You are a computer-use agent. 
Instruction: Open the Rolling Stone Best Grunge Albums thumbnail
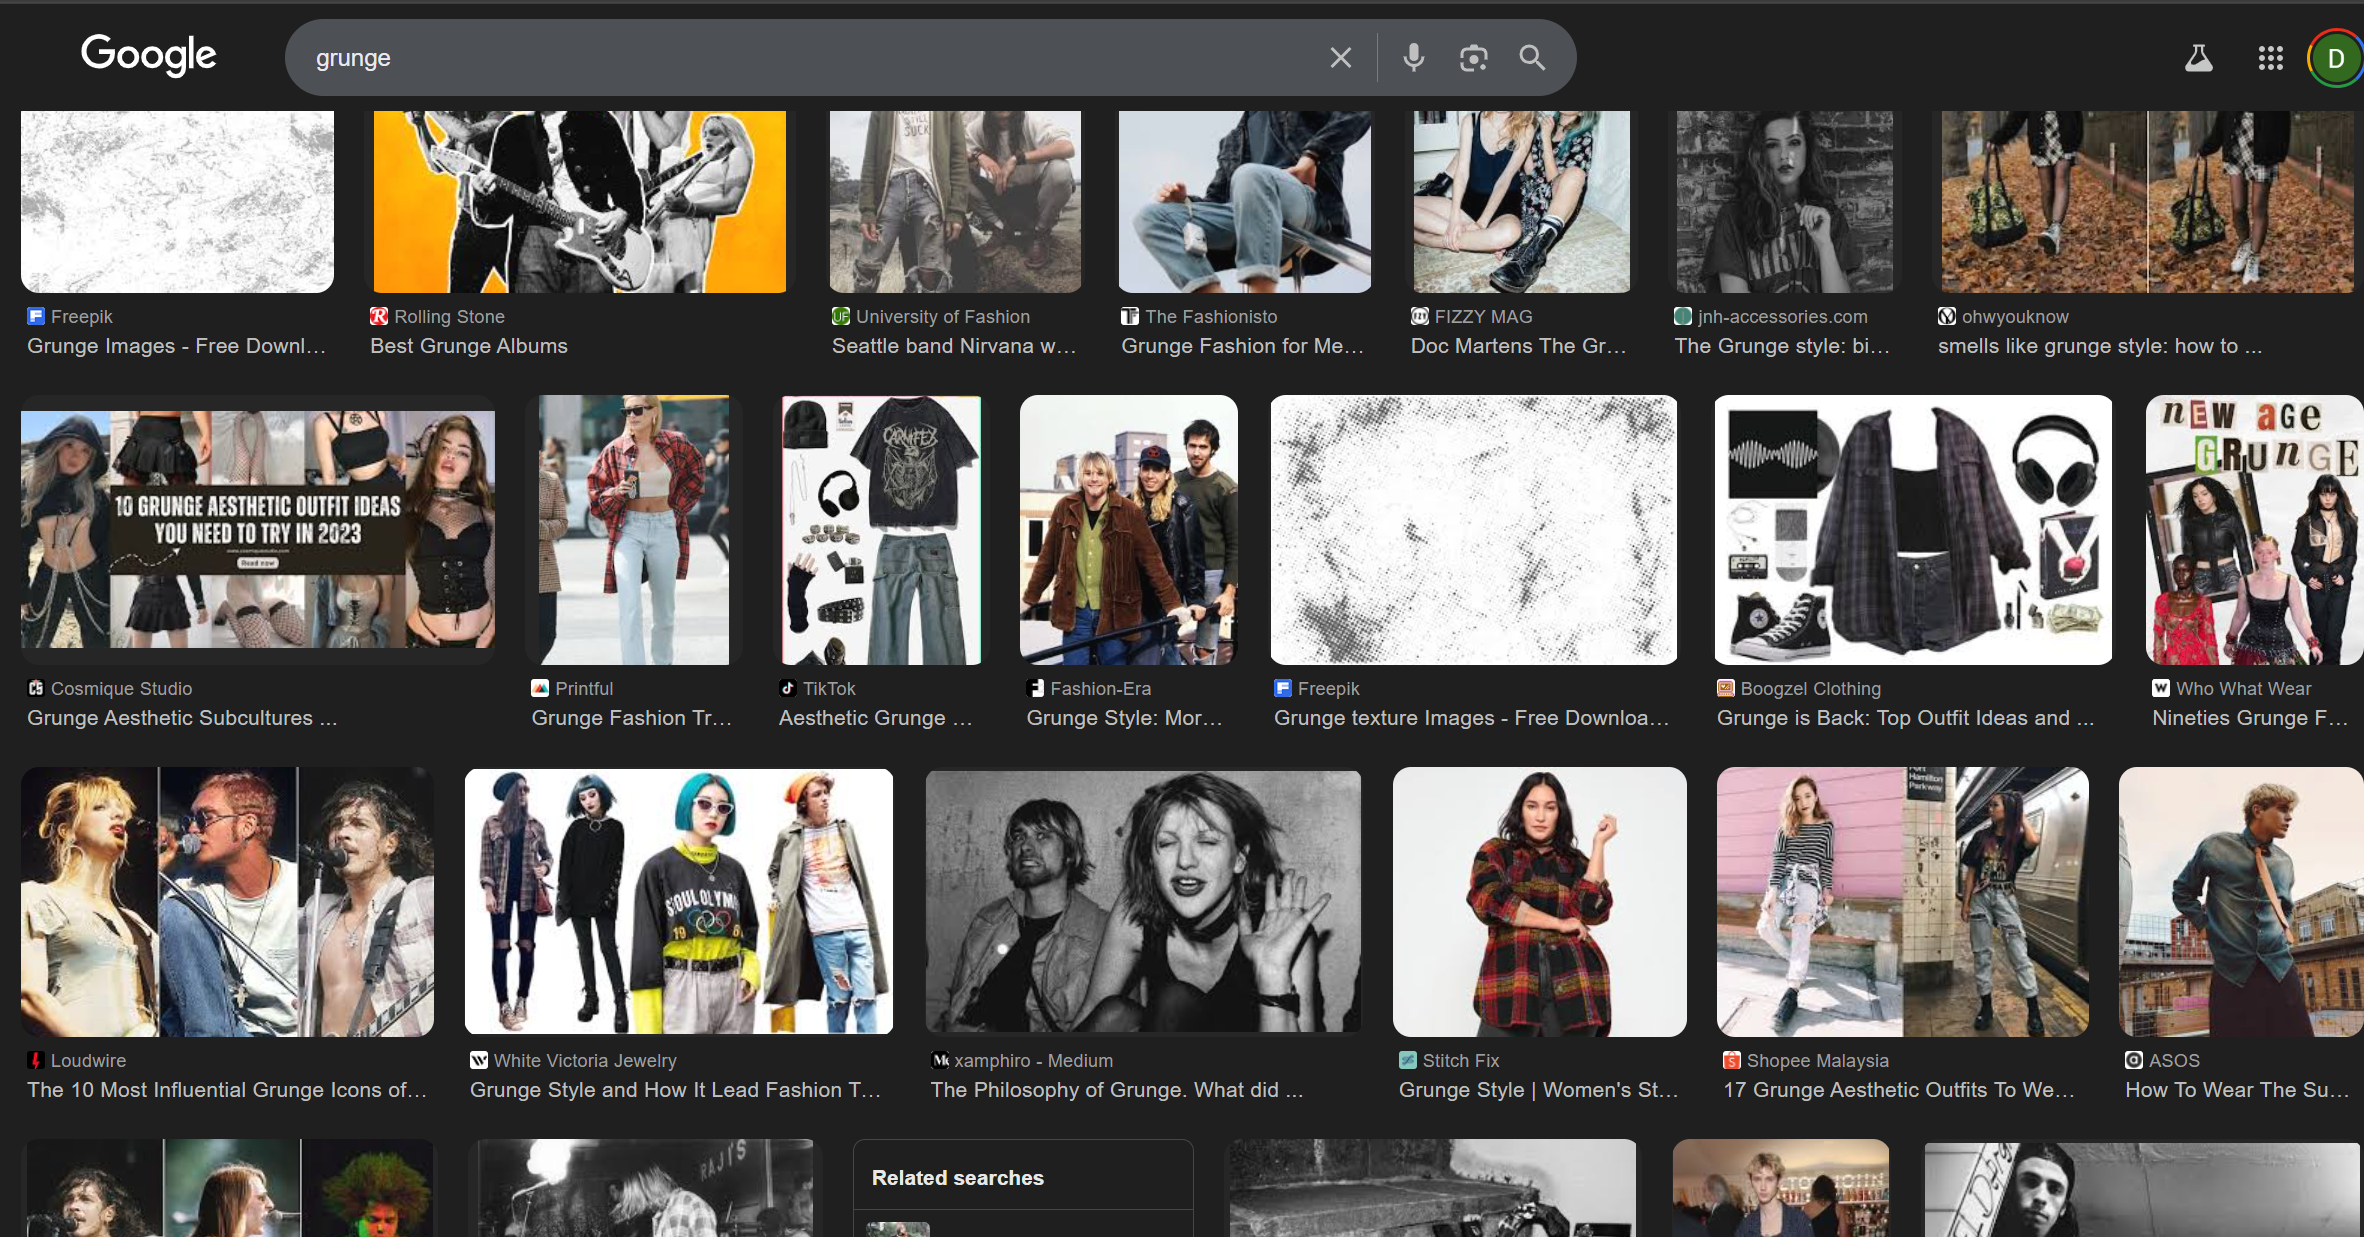pos(579,201)
